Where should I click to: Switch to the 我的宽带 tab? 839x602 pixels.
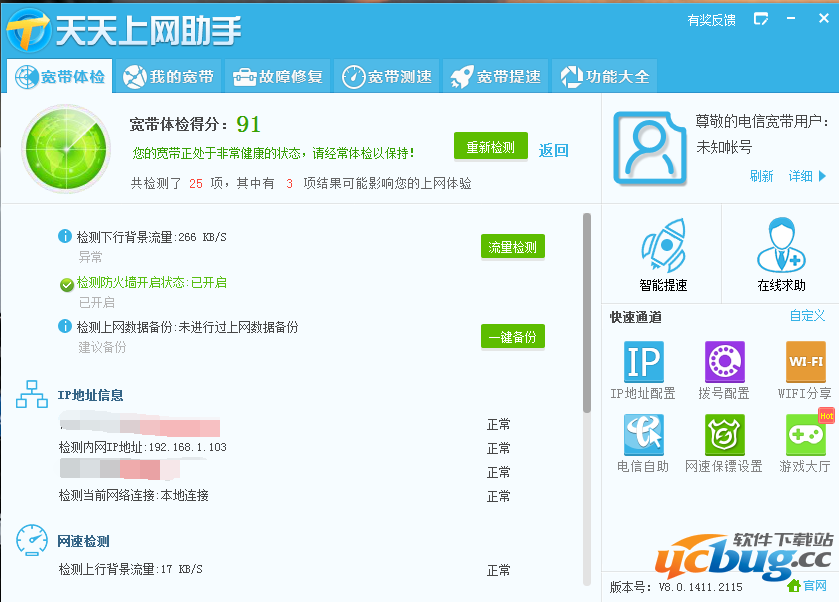point(168,75)
